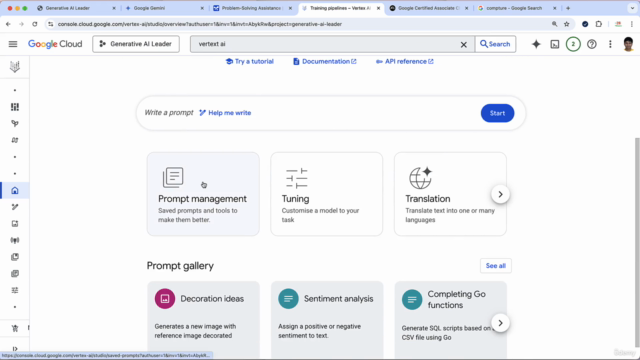This screenshot has height=360, width=640.
Task: Open the API reference link
Action: [x=404, y=61]
